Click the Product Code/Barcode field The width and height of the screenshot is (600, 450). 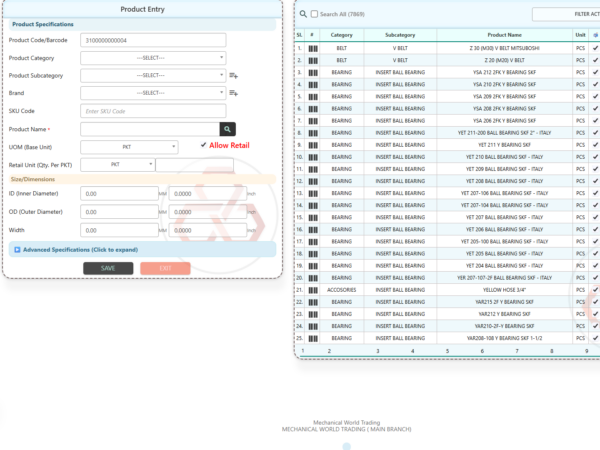(x=153, y=40)
